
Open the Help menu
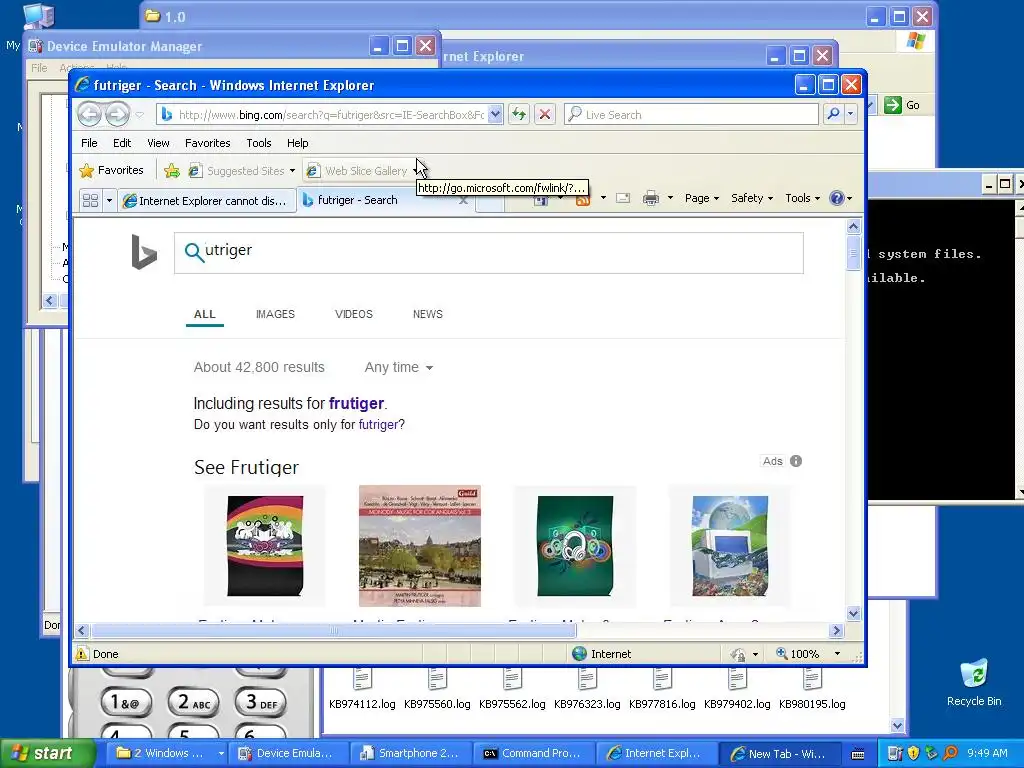pyautogui.click(x=297, y=143)
